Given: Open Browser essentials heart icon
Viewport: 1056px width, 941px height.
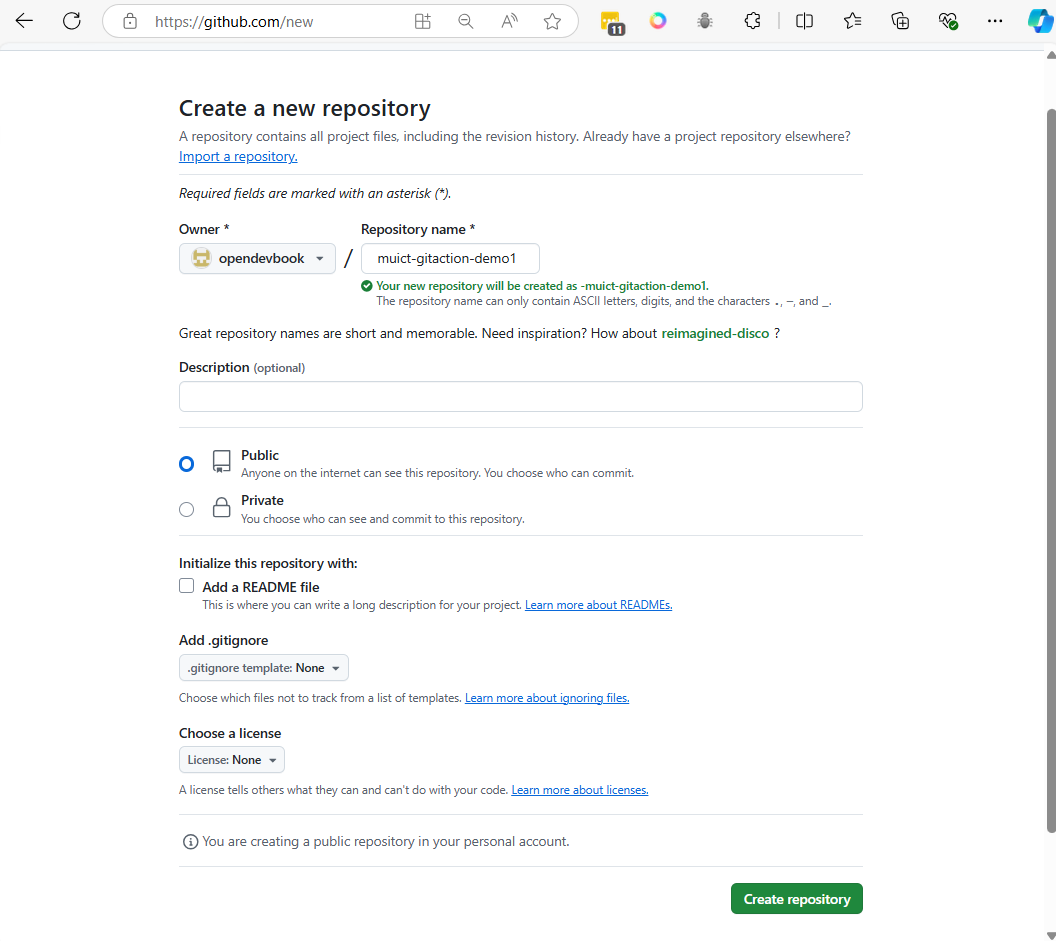Looking at the screenshot, I should point(948,21).
